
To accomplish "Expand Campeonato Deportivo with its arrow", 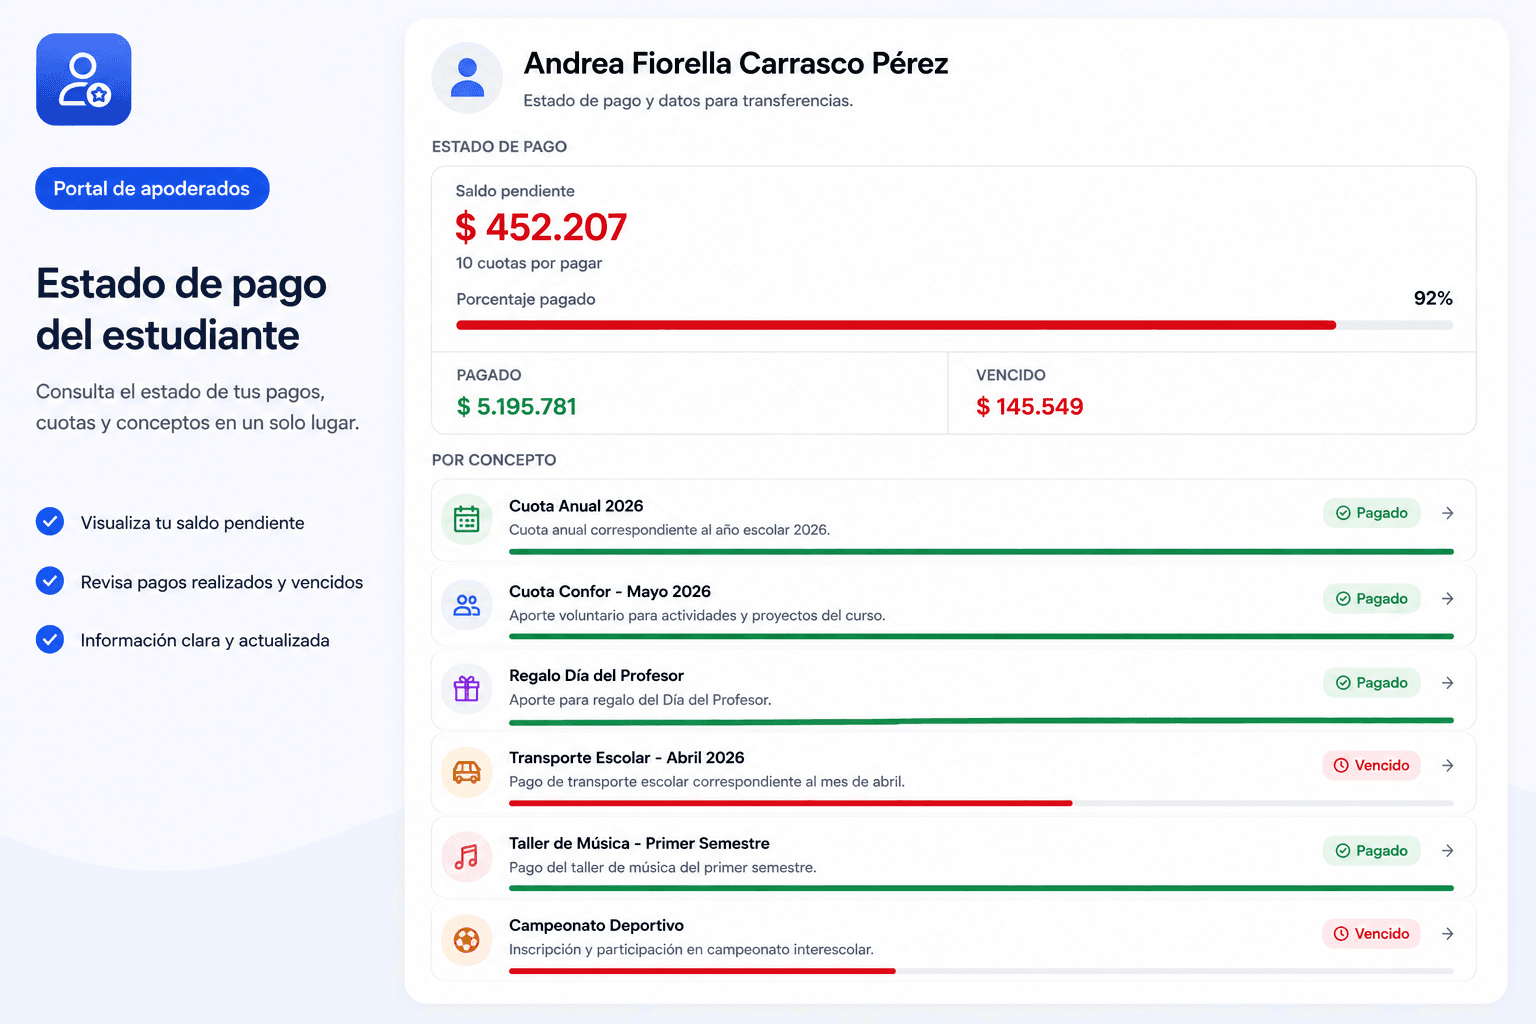I will tap(1448, 934).
